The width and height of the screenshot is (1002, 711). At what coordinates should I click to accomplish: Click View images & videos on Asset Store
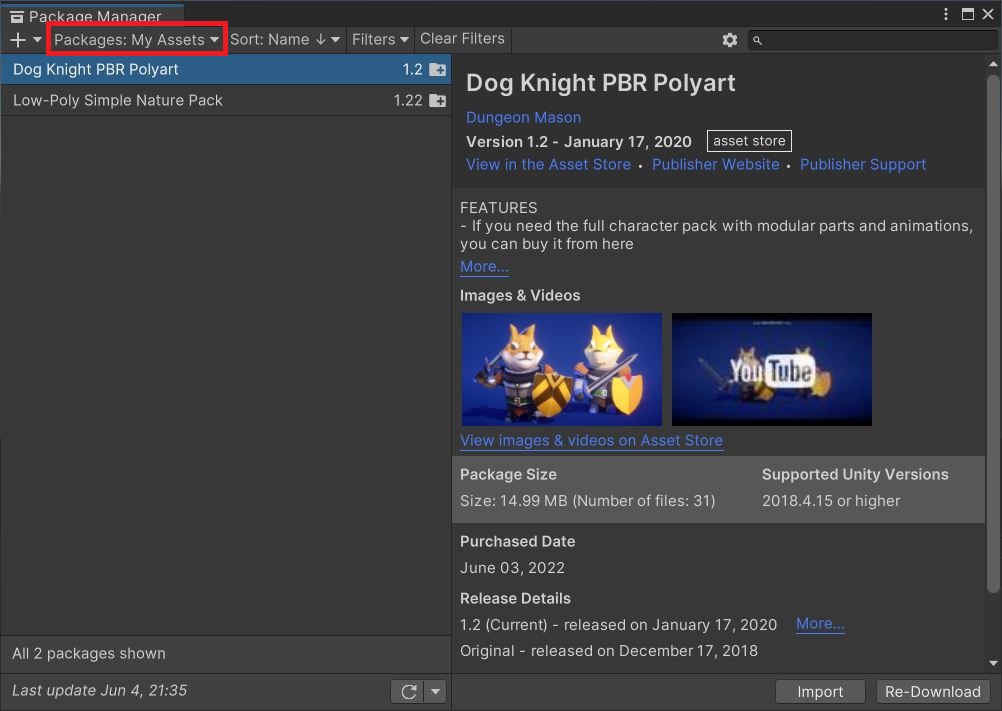click(592, 441)
